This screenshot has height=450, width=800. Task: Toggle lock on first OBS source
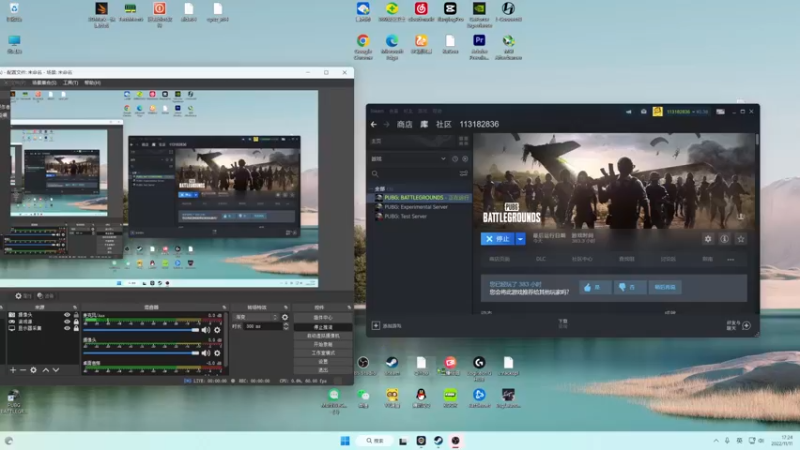76,315
